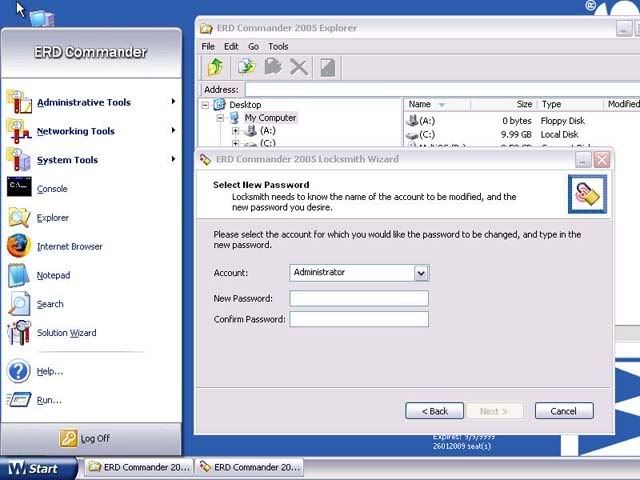Open the File menu in Explorer
Viewport: 640px width, 480px height.
[x=208, y=46]
